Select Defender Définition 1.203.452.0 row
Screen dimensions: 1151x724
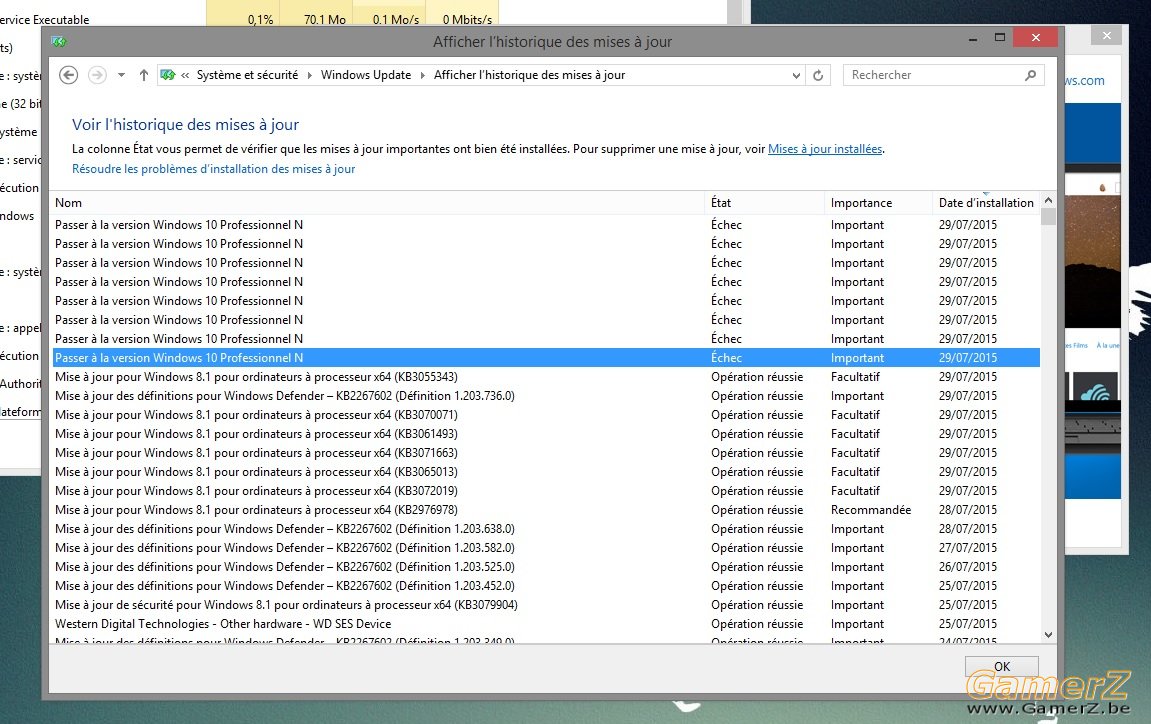545,587
